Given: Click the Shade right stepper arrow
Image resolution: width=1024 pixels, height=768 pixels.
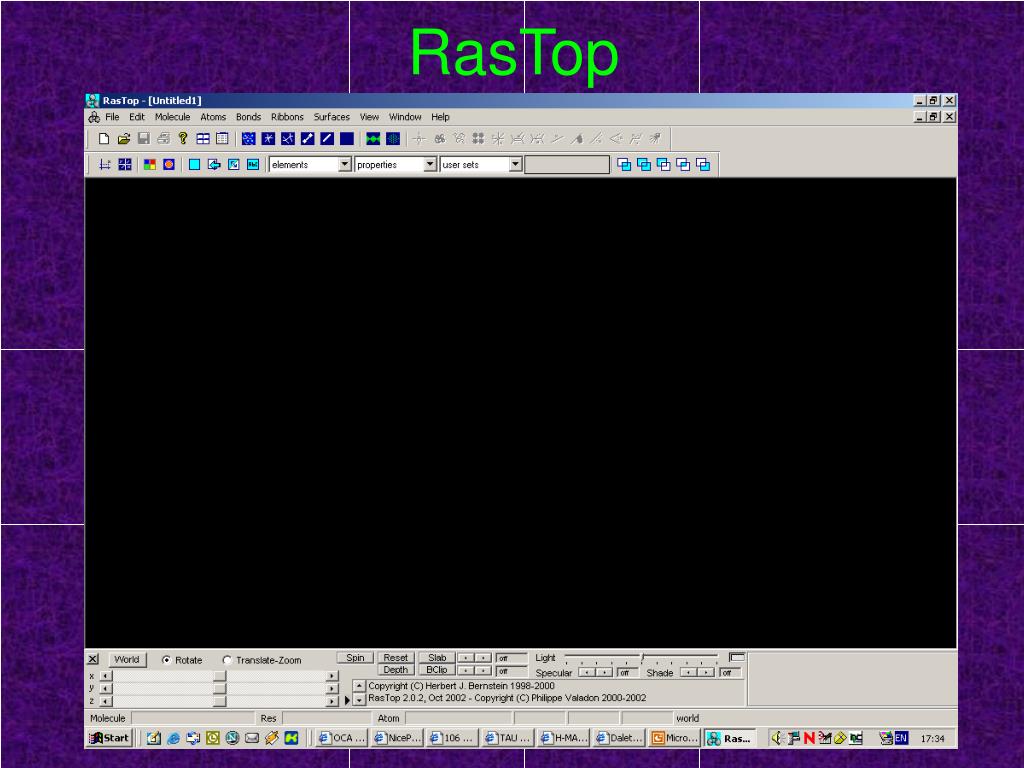Looking at the screenshot, I should tap(706, 673).
